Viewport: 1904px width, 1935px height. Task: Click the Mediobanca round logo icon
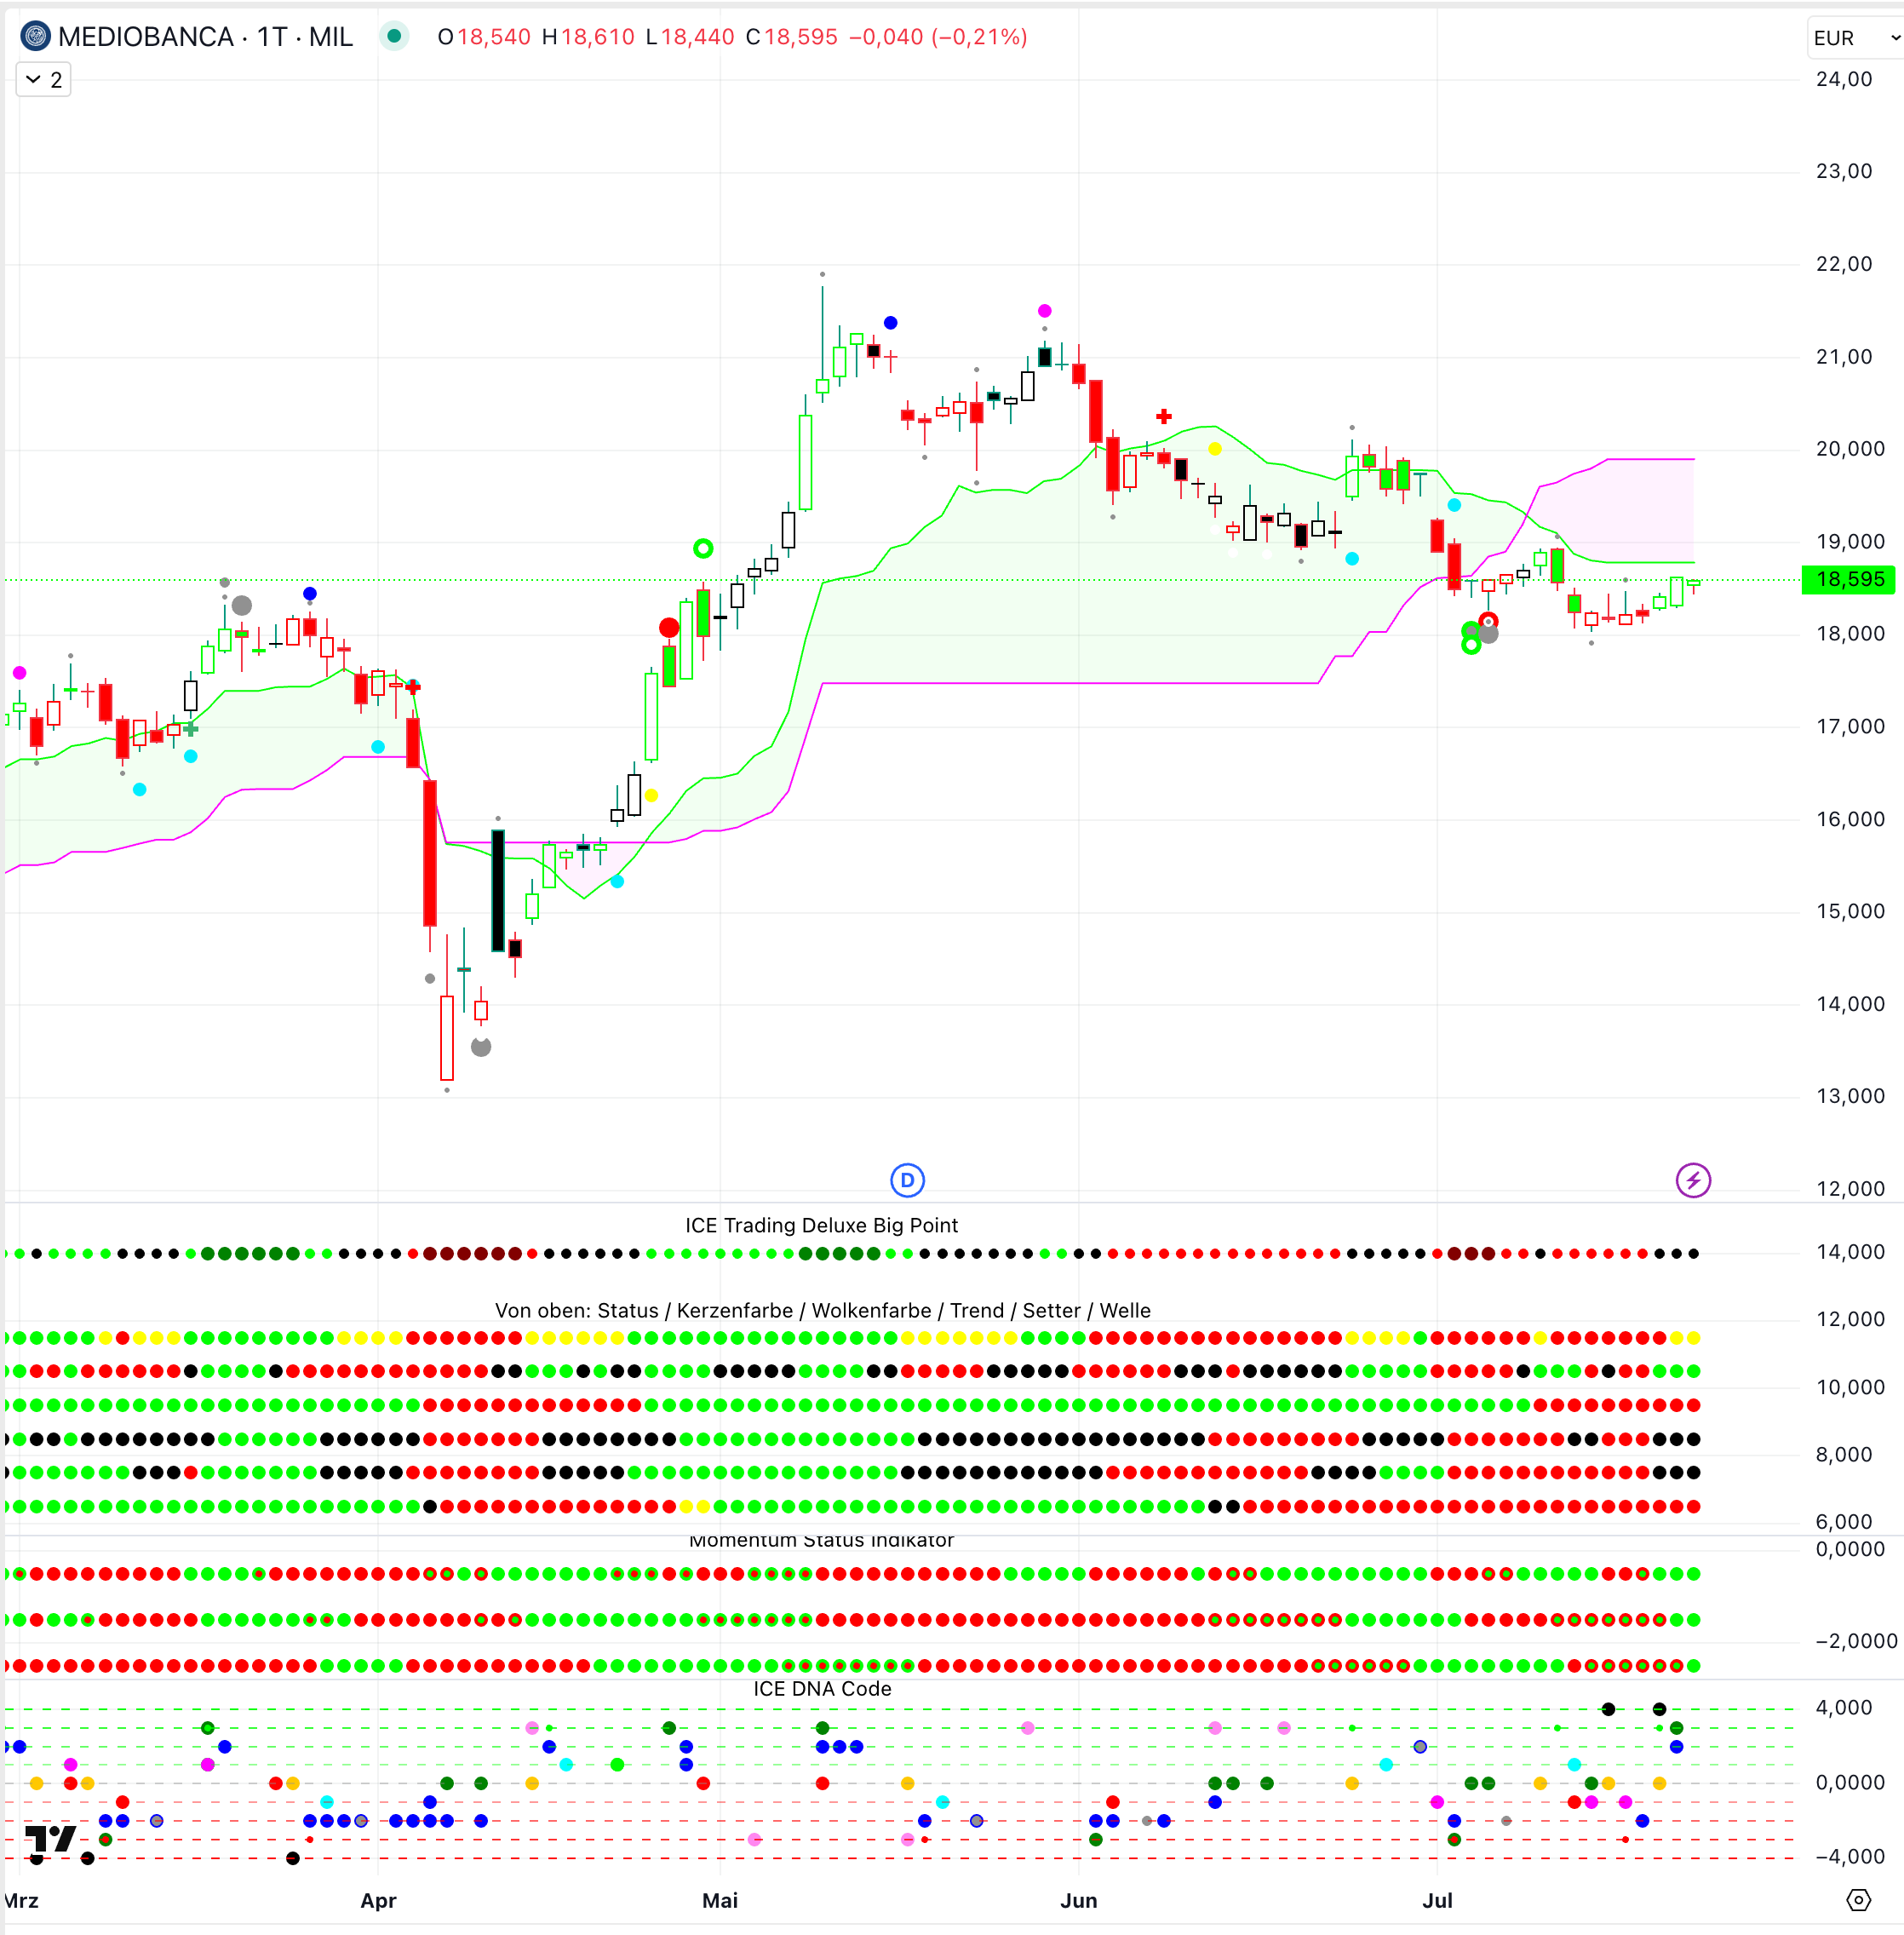(35, 37)
